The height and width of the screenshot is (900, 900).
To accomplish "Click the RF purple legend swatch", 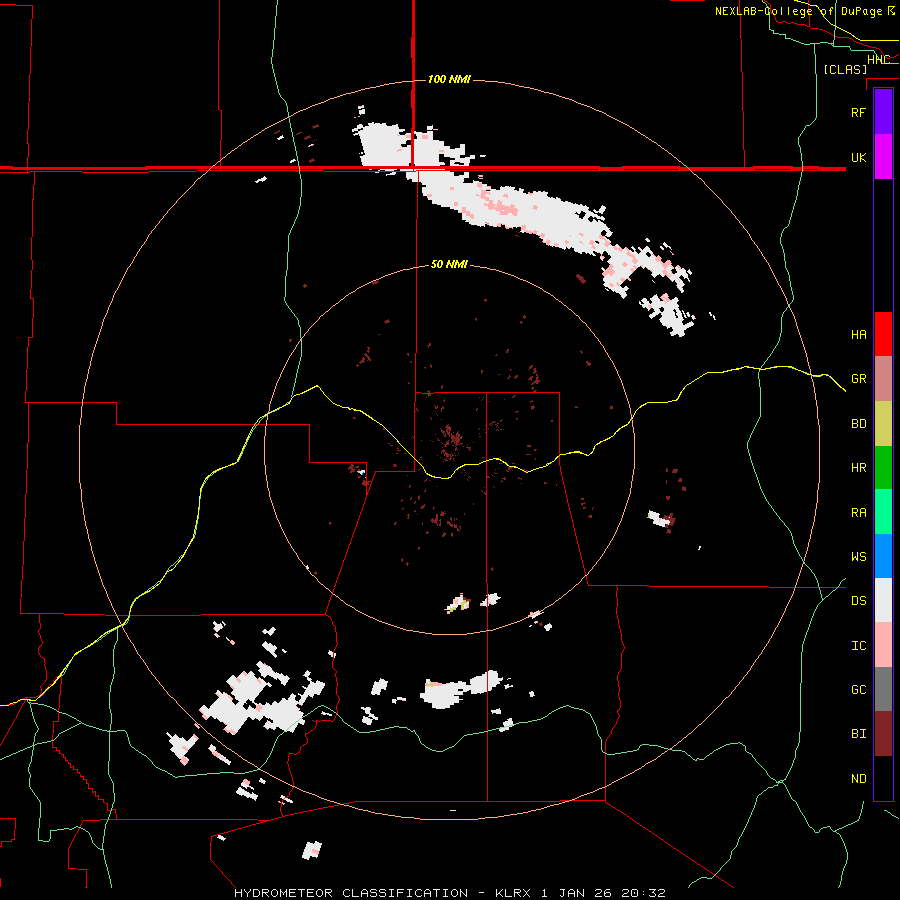I will (883, 112).
